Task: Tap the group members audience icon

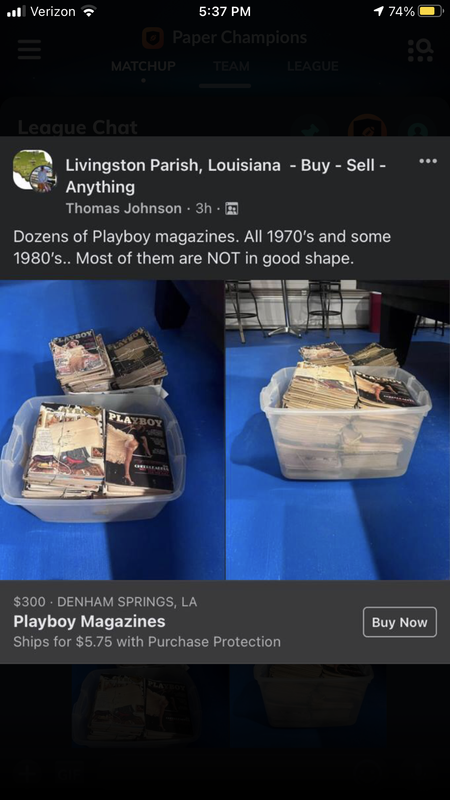Action: pyautogui.click(x=232, y=209)
